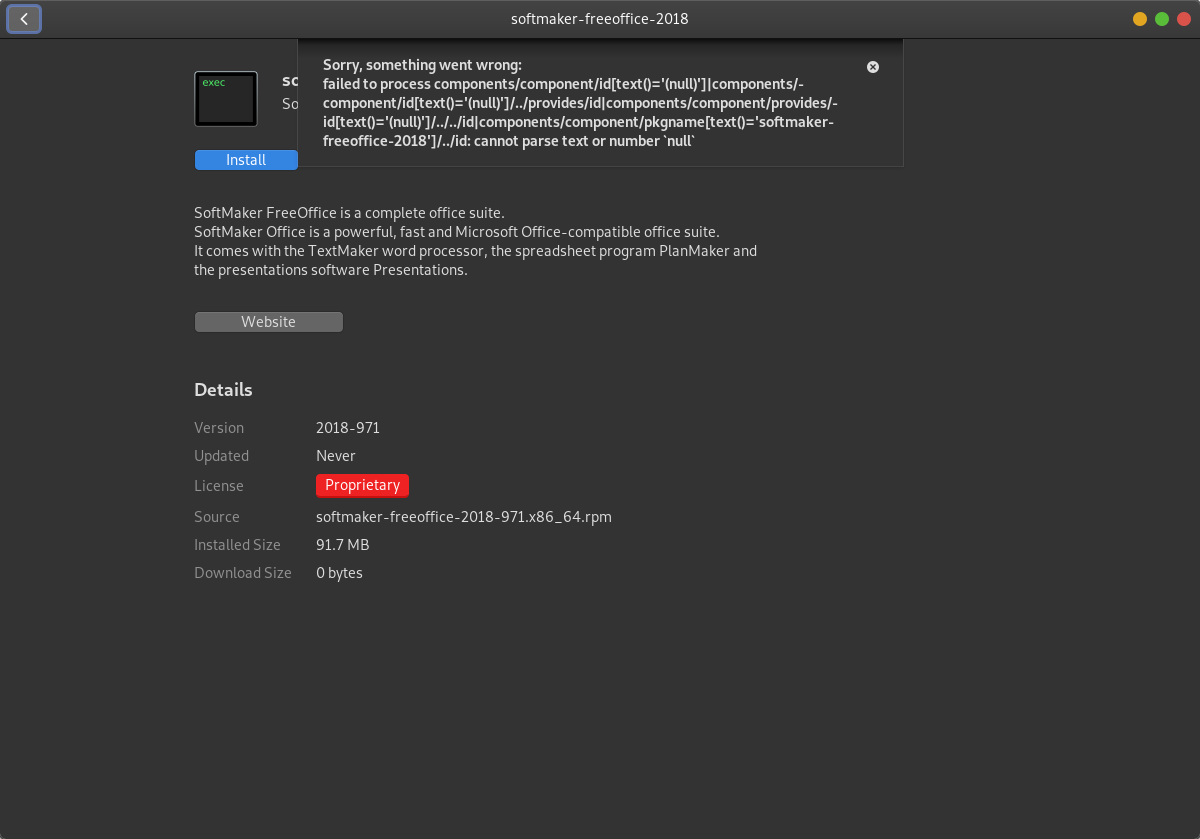This screenshot has width=1200, height=839.
Task: Click the exec application icon
Action: (226, 99)
